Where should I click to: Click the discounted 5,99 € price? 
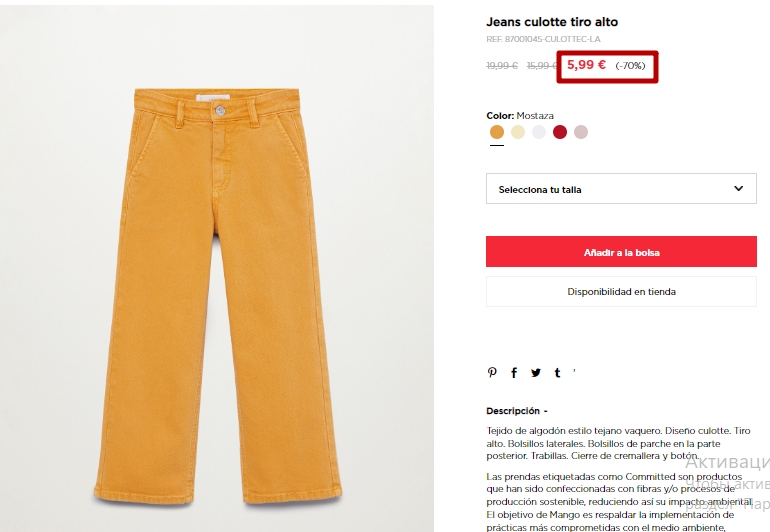click(586, 65)
